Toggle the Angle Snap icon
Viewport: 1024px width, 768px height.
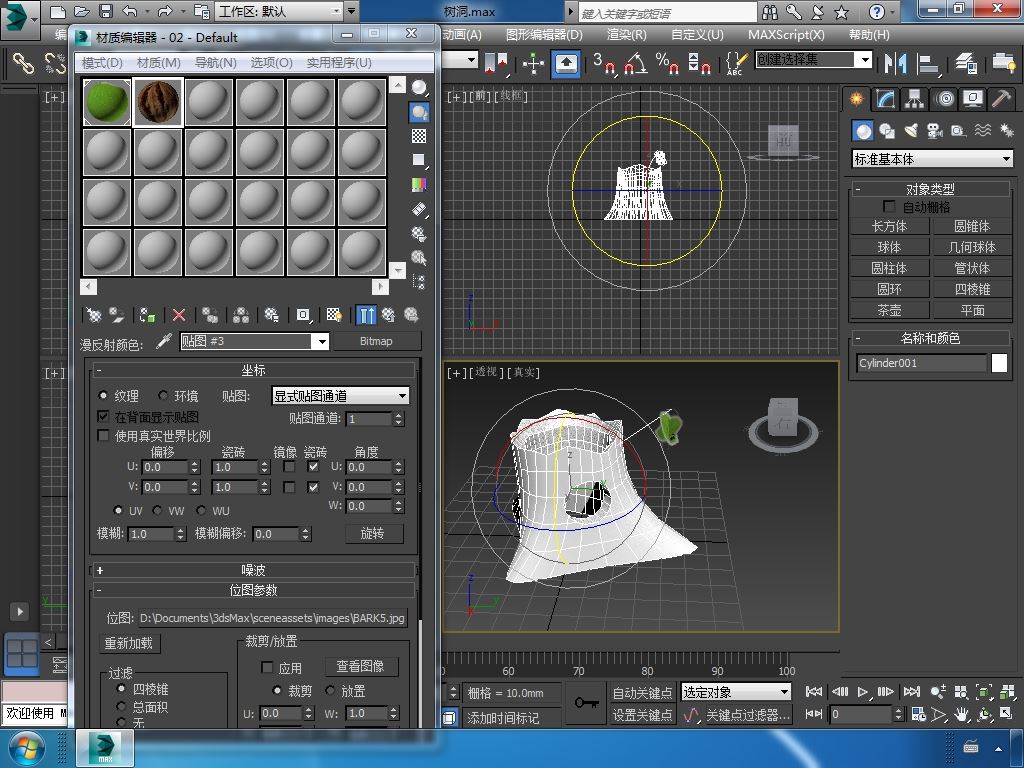(635, 63)
